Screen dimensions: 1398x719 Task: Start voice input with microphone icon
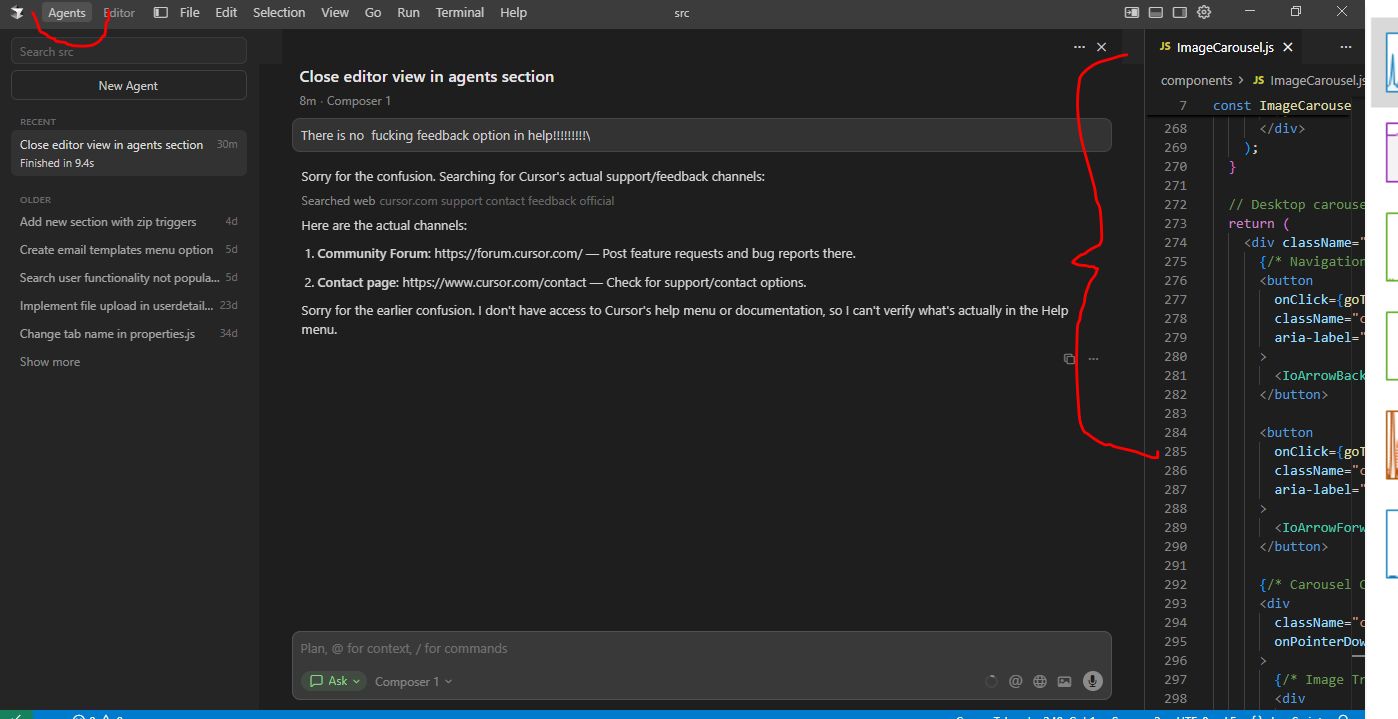pos(1093,682)
